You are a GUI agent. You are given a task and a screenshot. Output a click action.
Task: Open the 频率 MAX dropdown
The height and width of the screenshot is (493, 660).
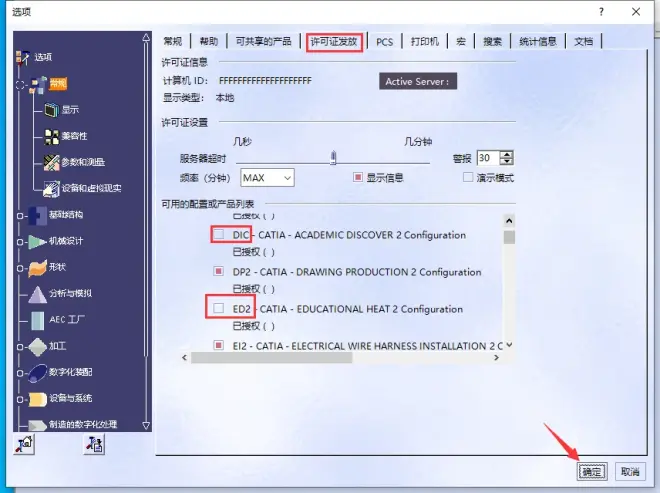coord(267,178)
